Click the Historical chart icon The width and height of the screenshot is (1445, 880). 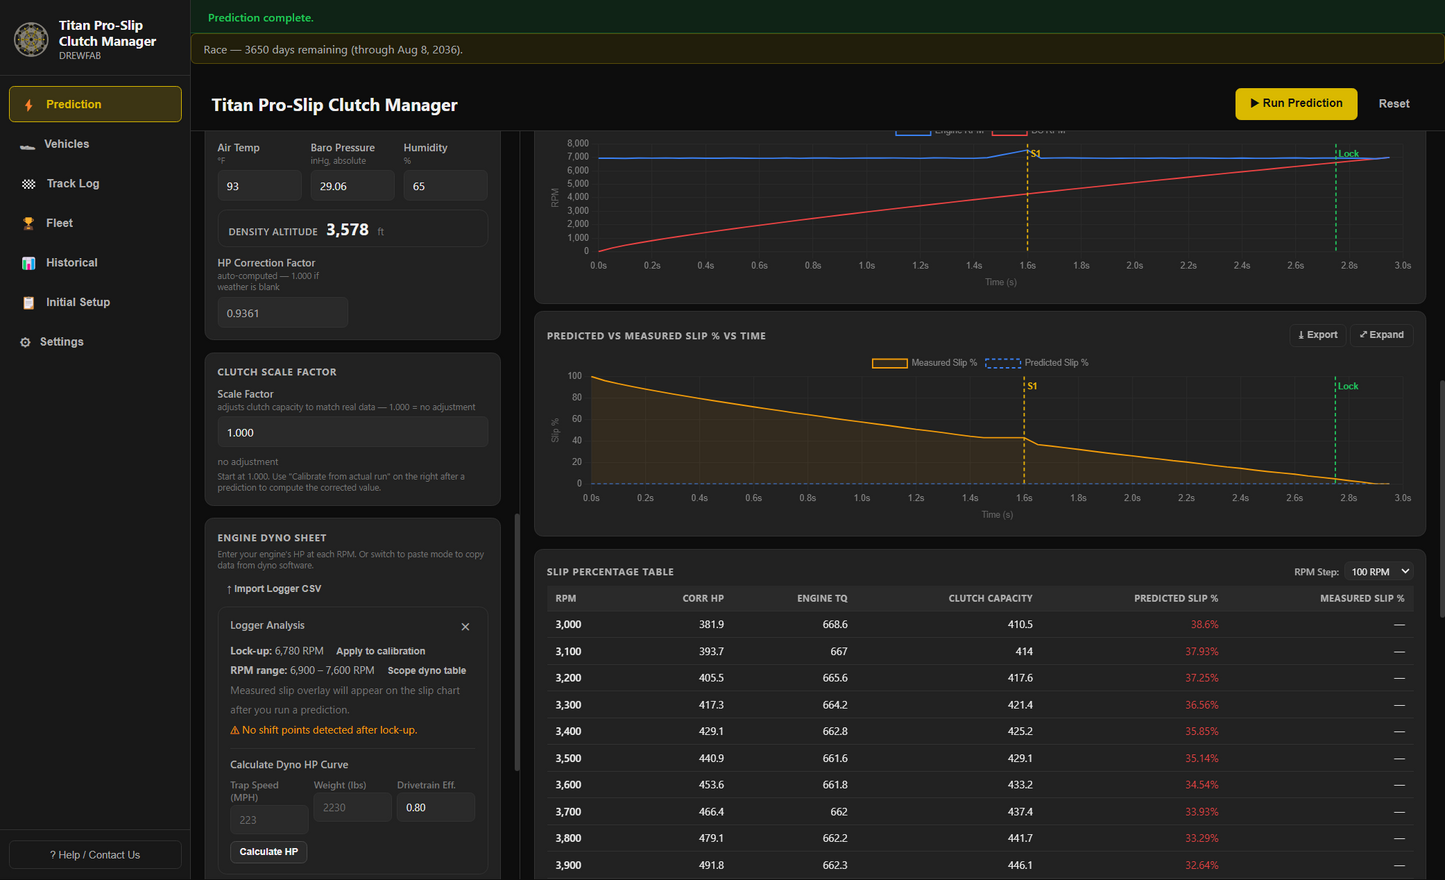click(28, 263)
